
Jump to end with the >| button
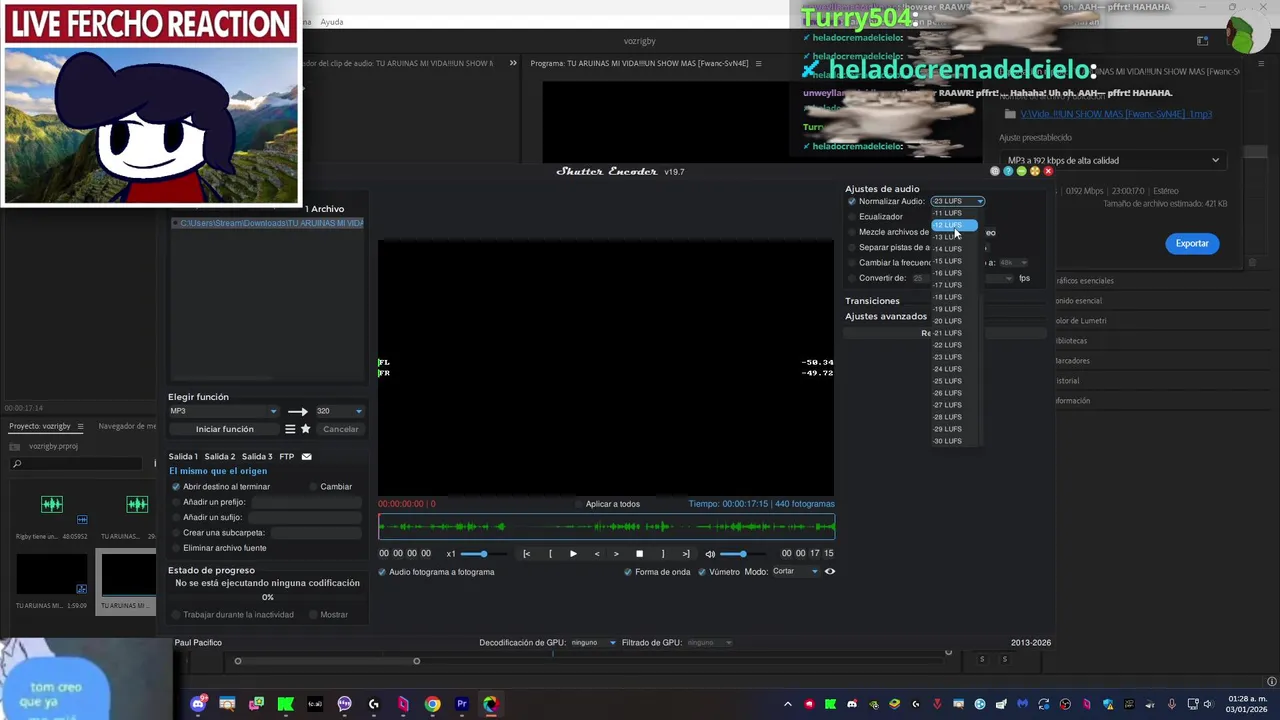click(x=685, y=554)
